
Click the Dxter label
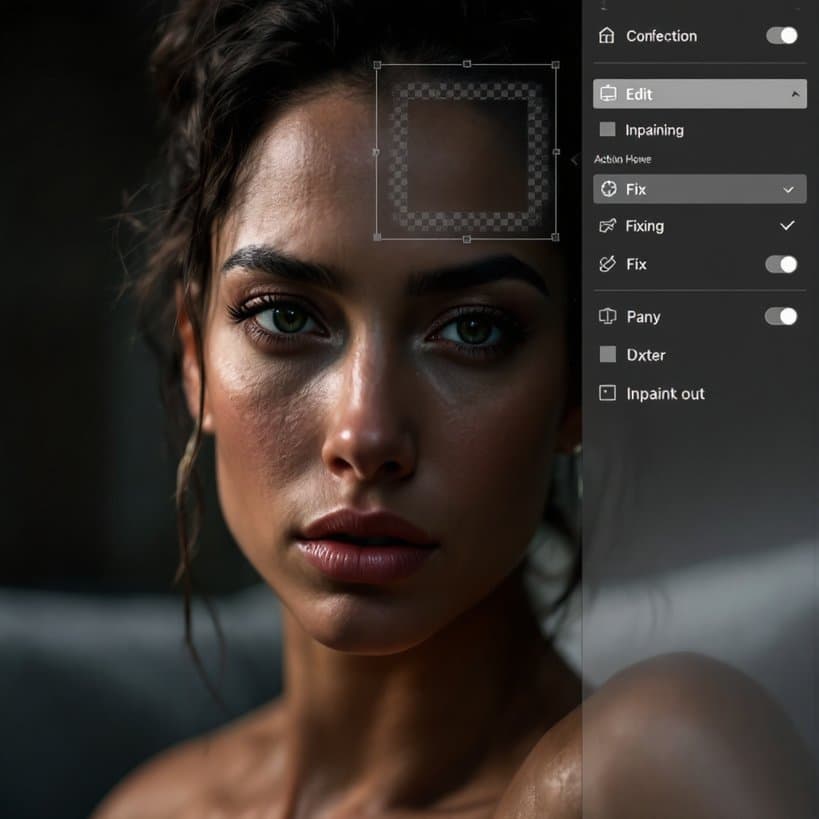(x=646, y=355)
